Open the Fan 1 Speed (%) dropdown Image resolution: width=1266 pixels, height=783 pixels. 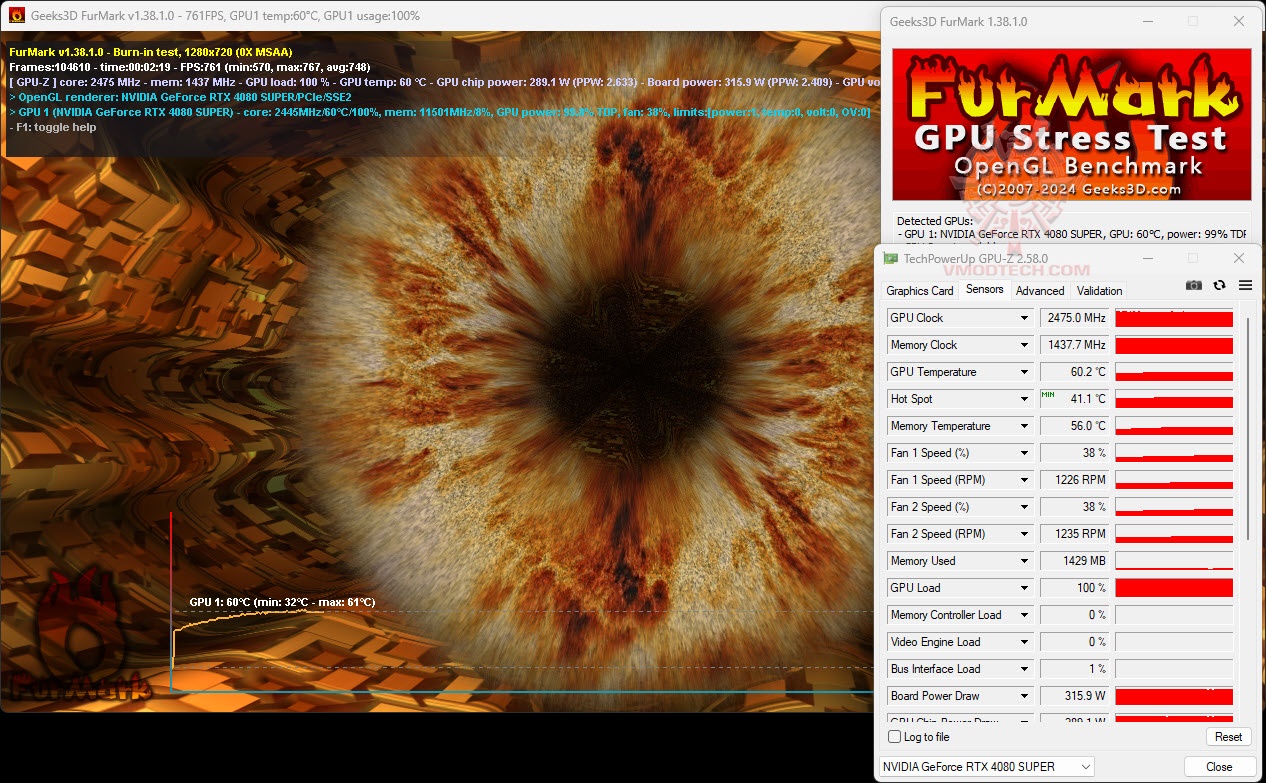[x=1024, y=453]
